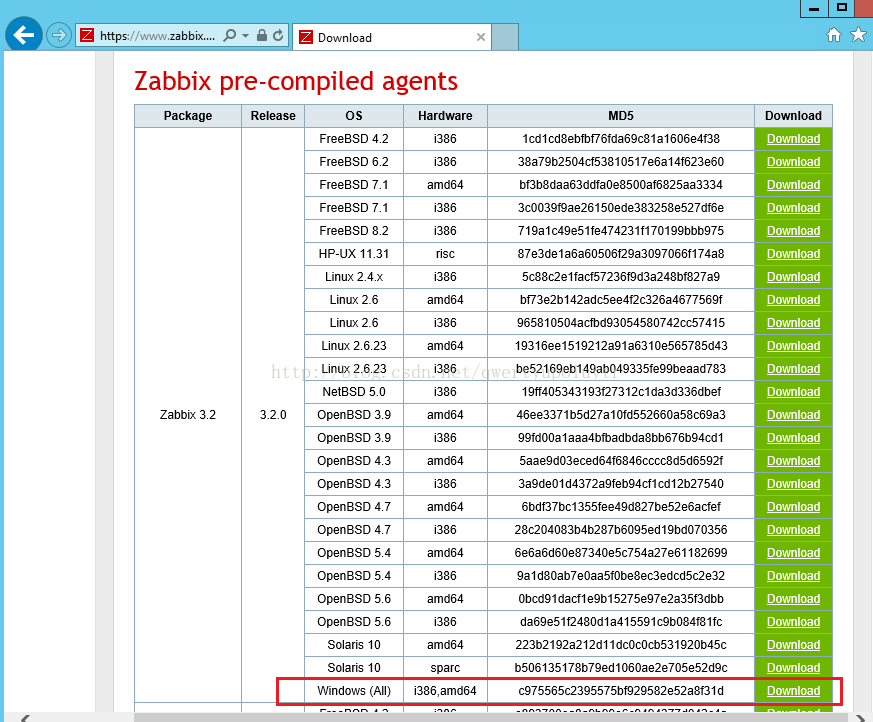Download the OpenBSD 5.4 amd64 agent
Image resolution: width=873 pixels, height=722 pixels.
793,553
